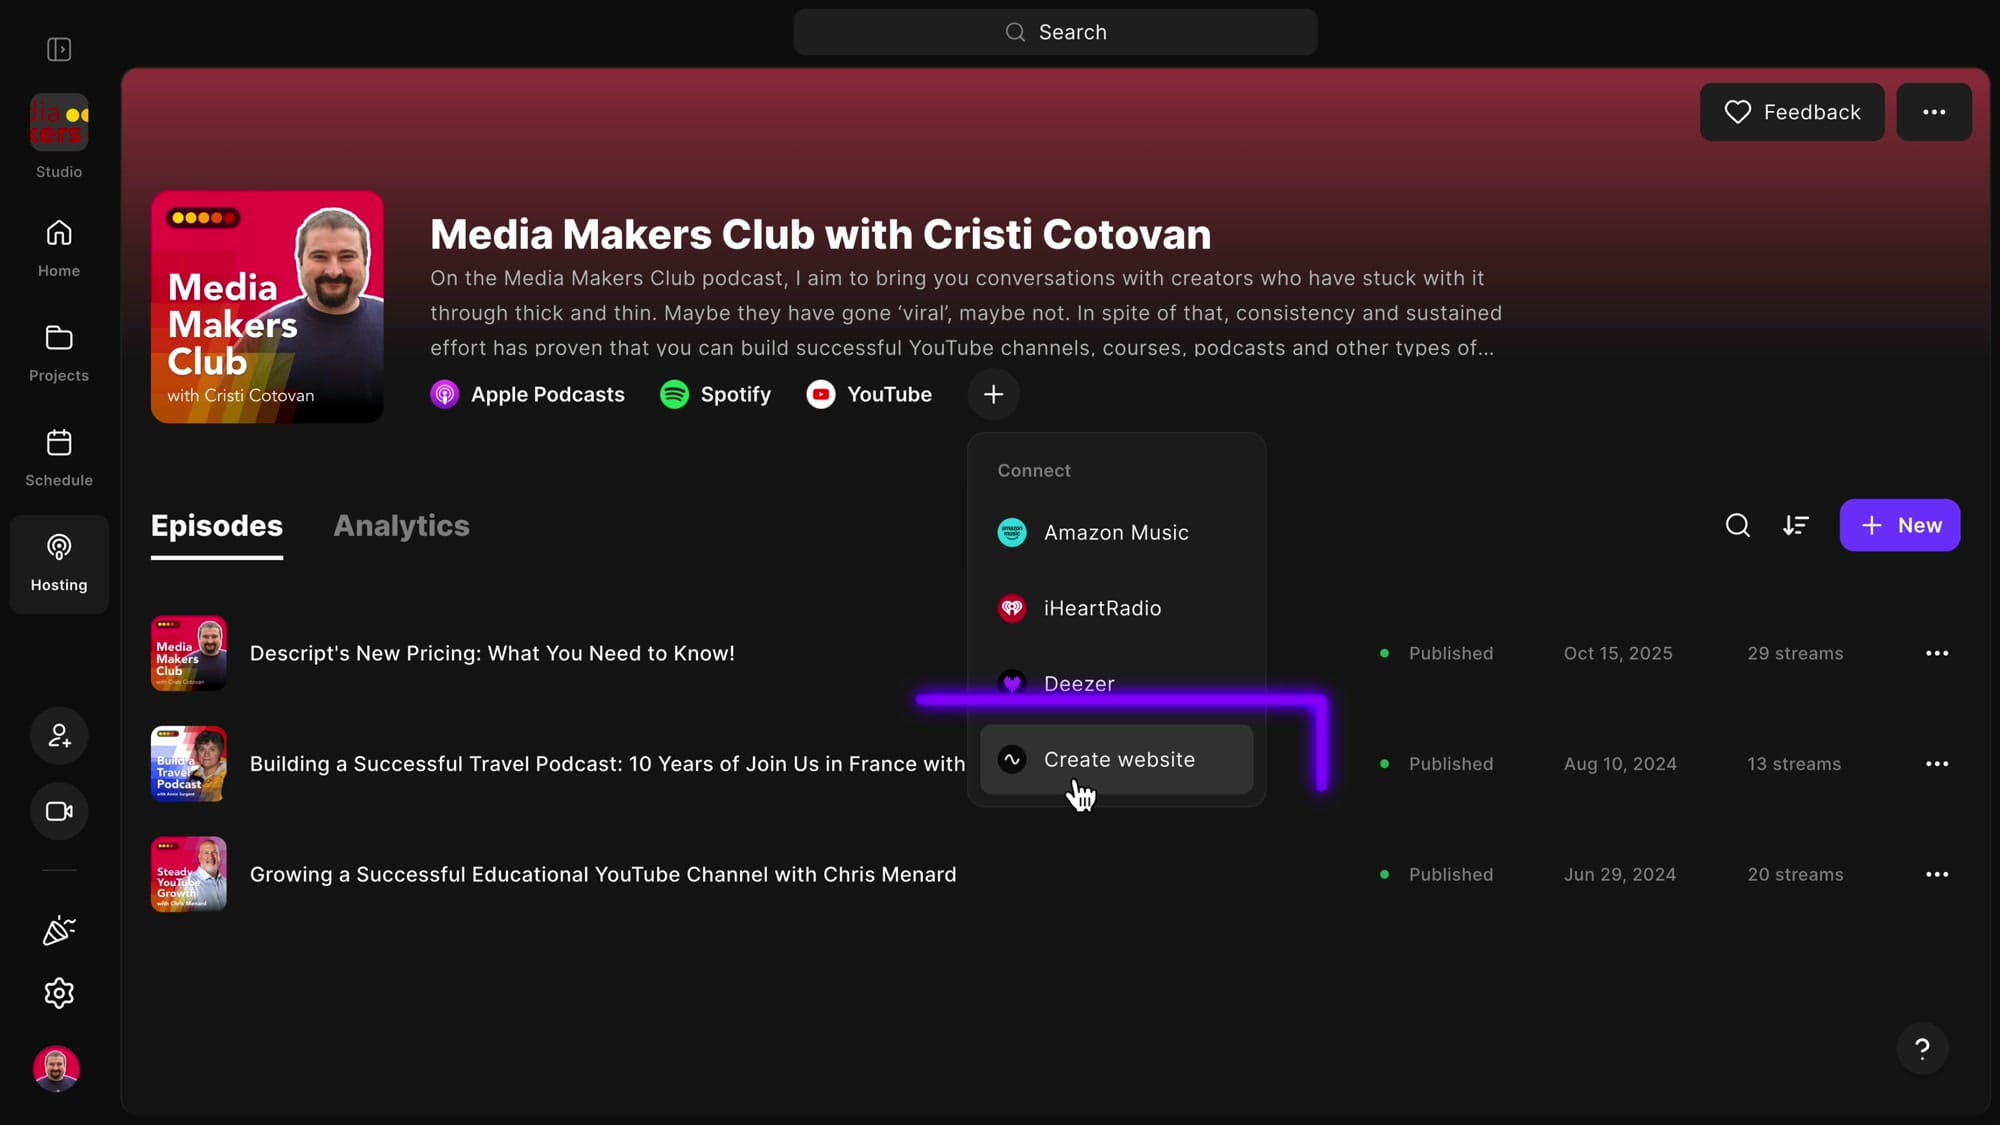Open the connect platform plus dropdown
This screenshot has width=2000, height=1125.
[x=993, y=394]
